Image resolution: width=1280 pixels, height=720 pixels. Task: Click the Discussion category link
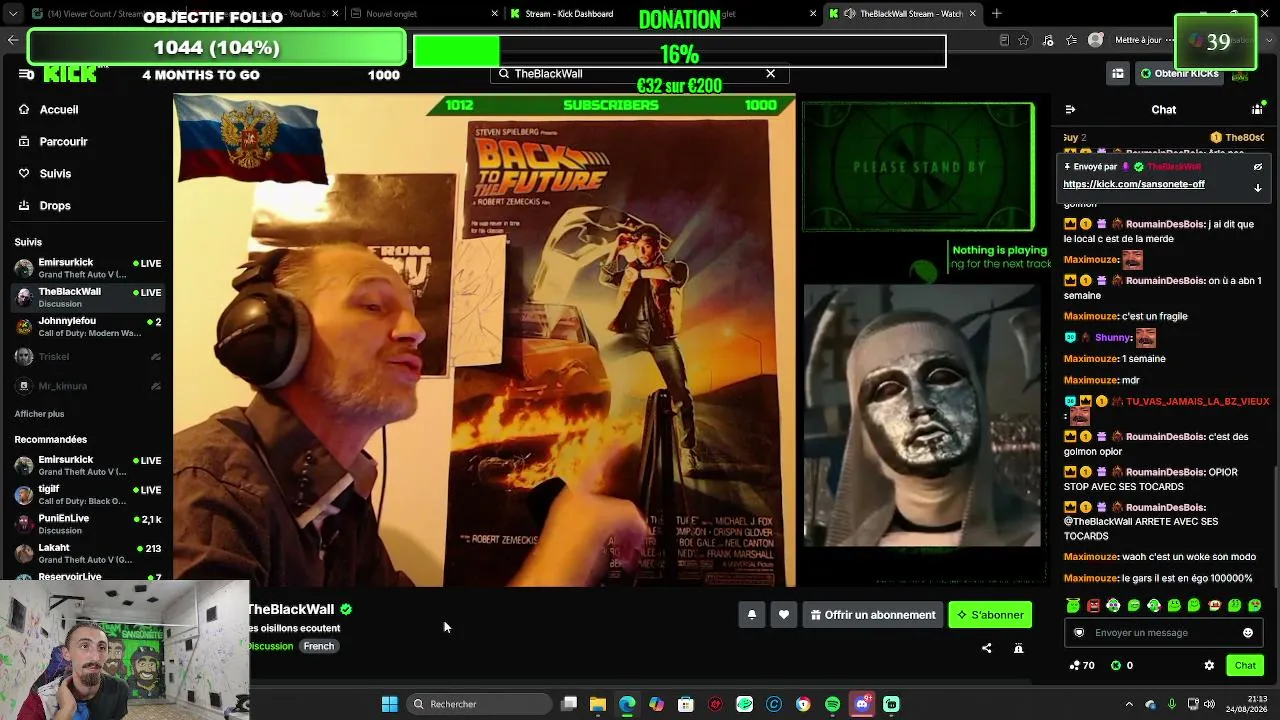(x=270, y=646)
